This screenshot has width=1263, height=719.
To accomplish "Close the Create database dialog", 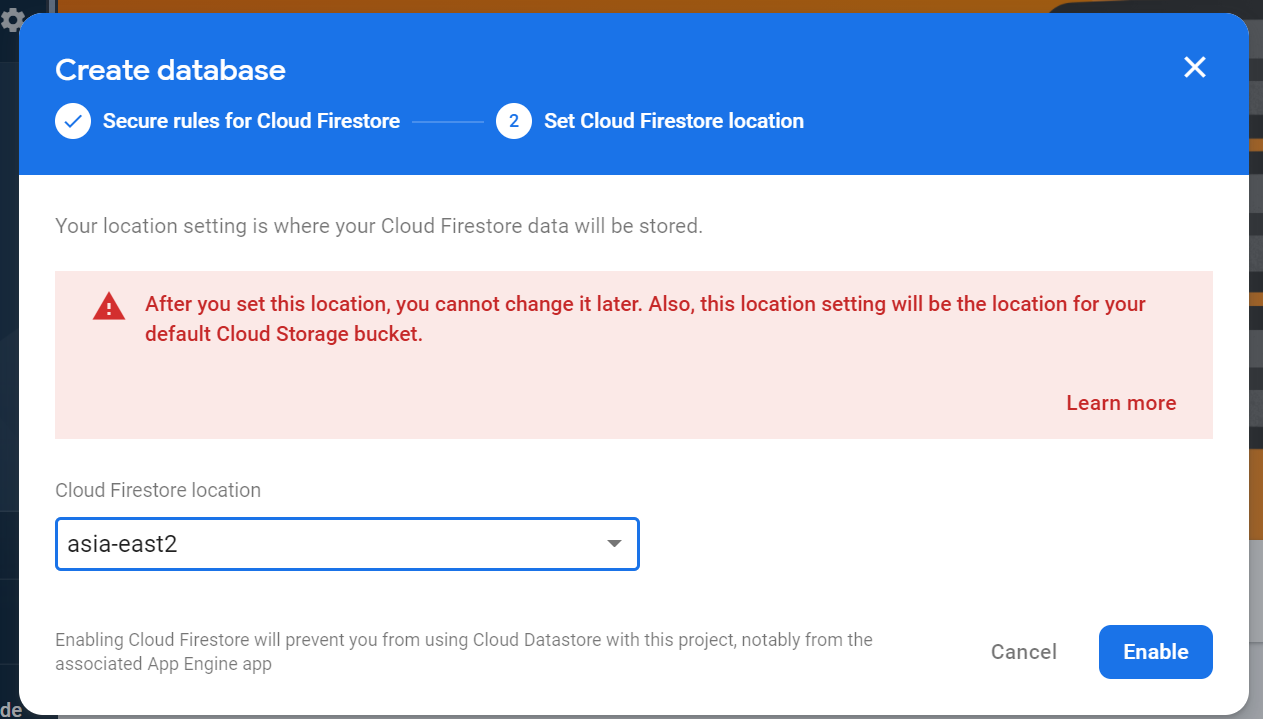I will pos(1194,68).
